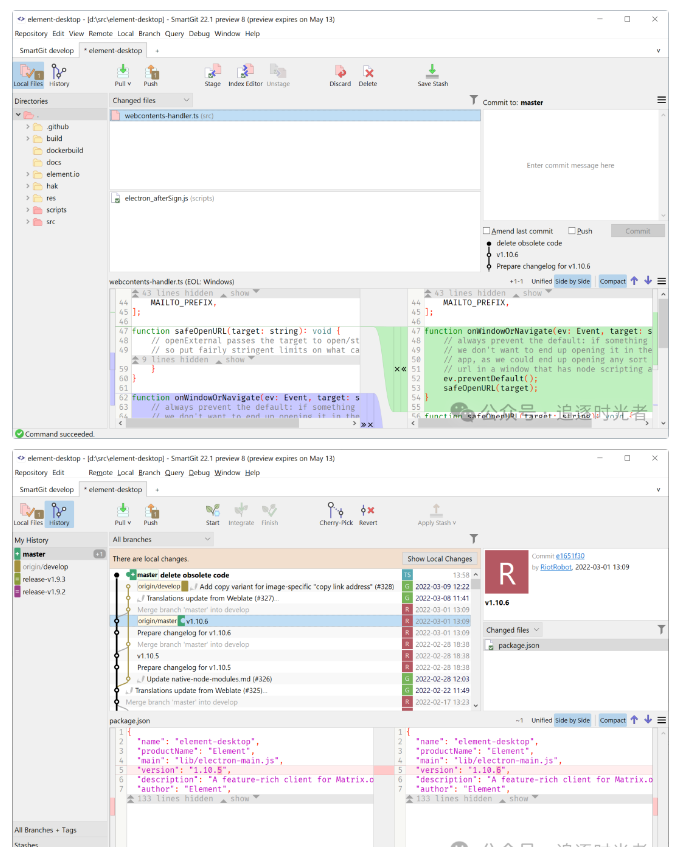Click filter icon above top window's Changed files
675x847 pixels.
[474, 99]
